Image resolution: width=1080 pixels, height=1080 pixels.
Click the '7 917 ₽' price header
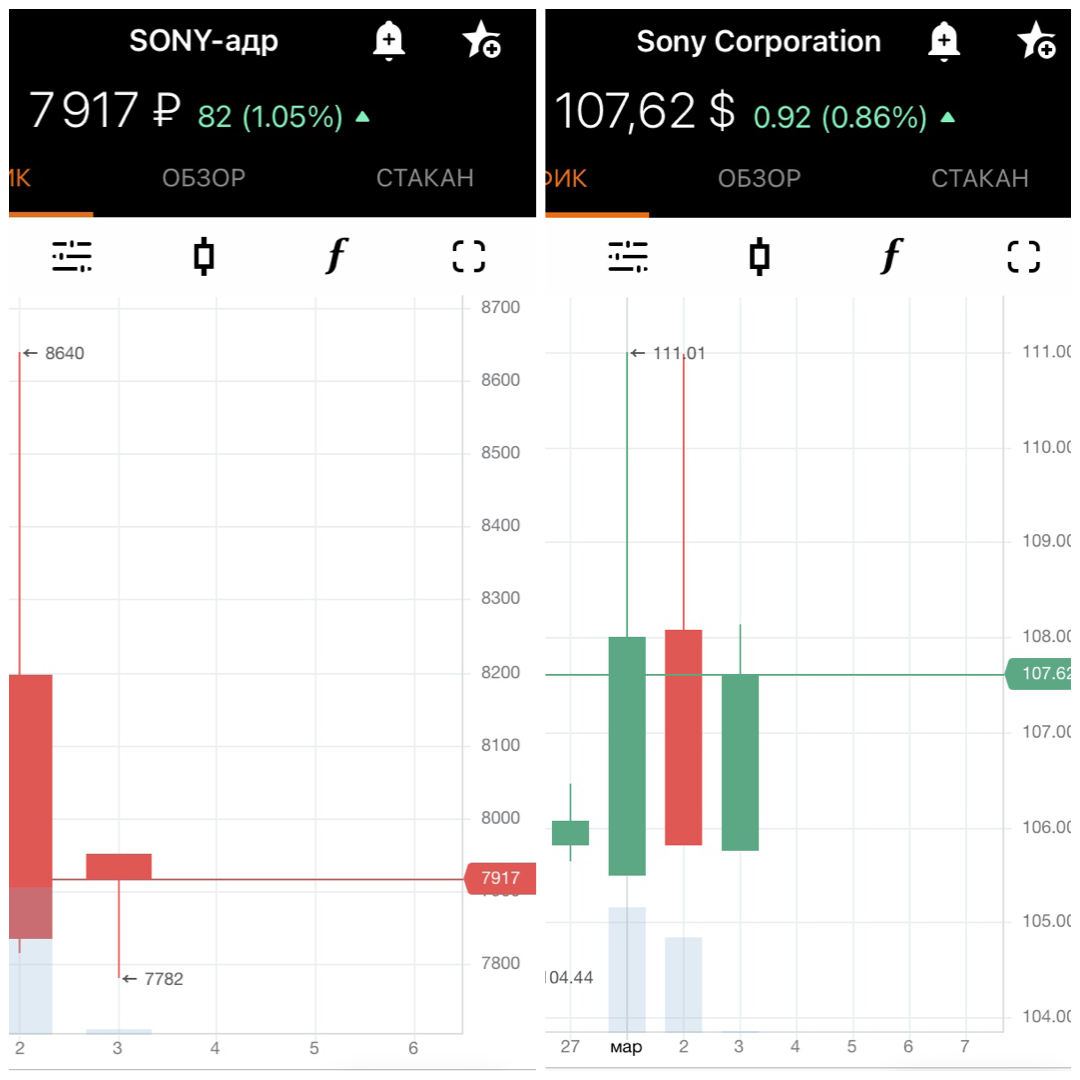coord(105,110)
